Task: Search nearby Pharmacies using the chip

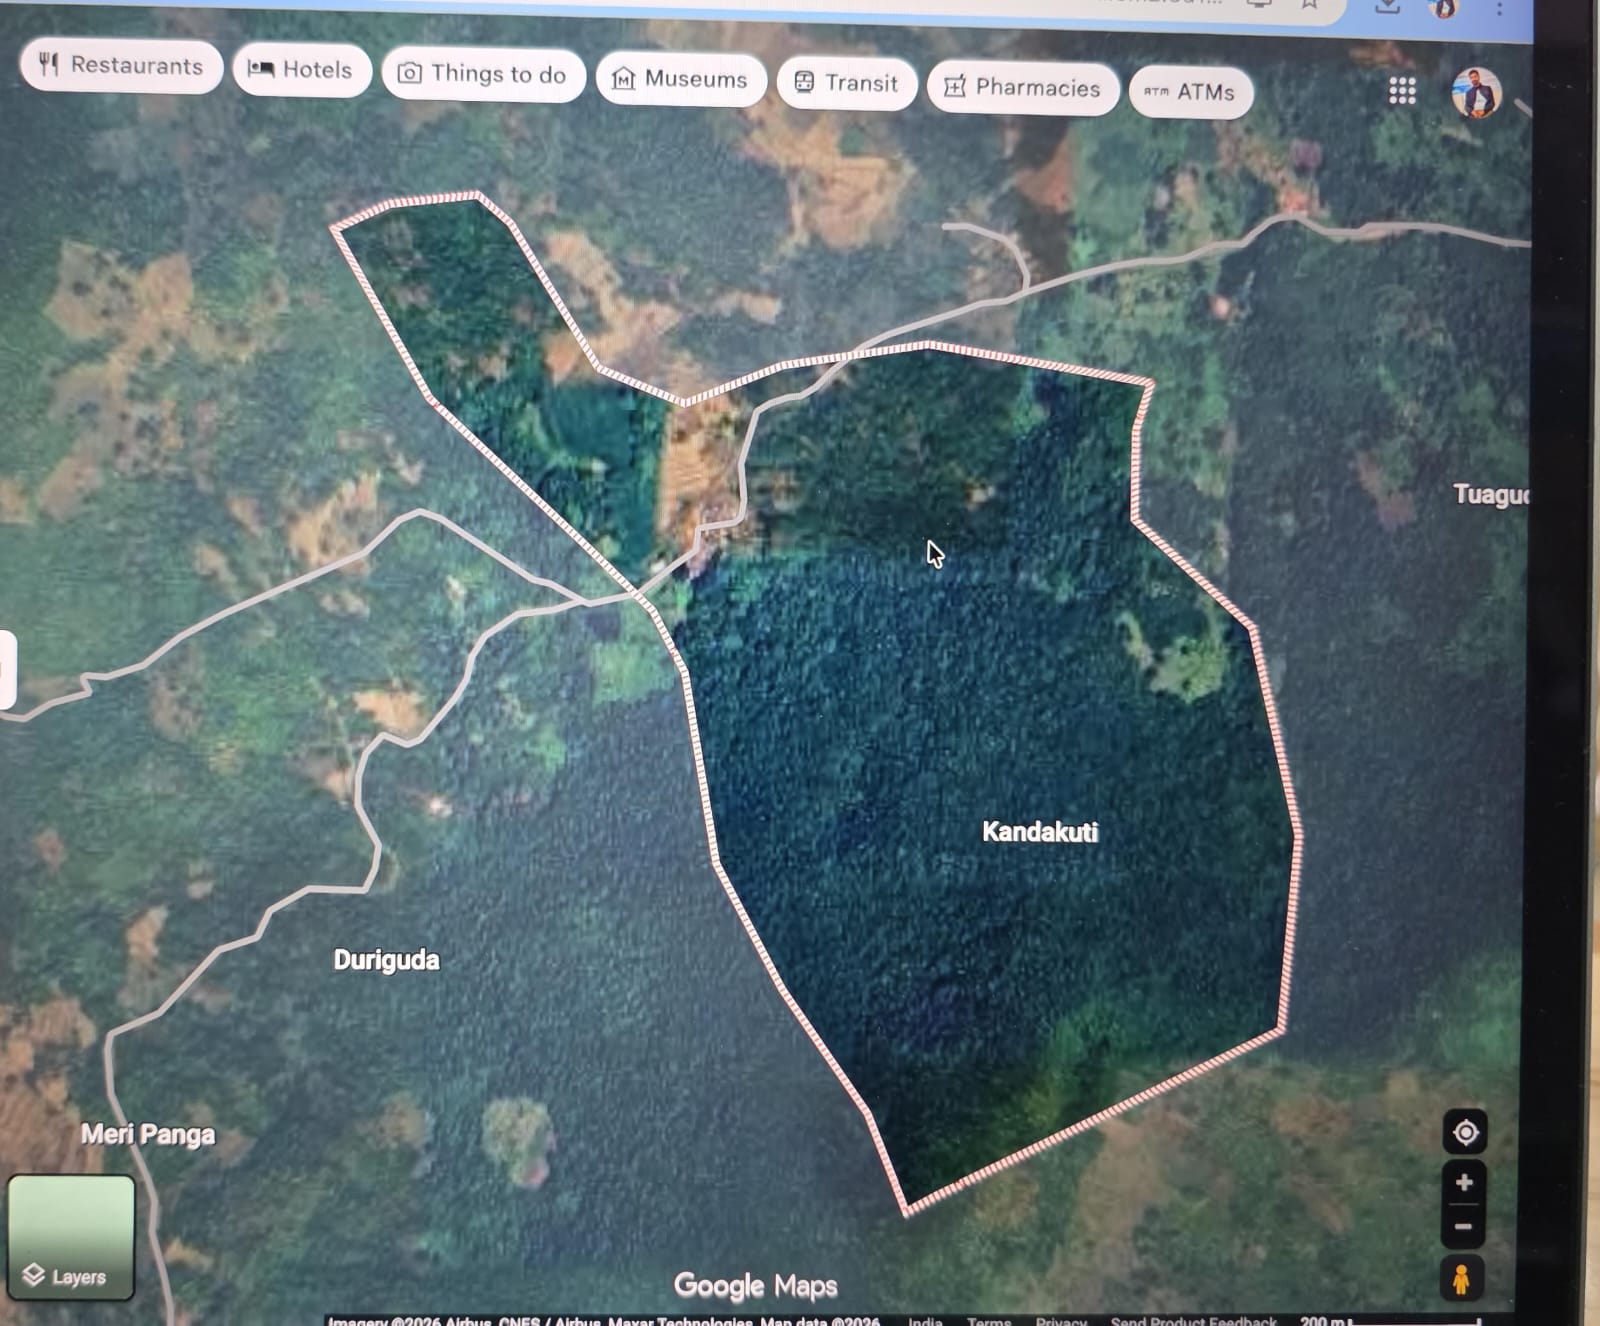Action: pos(1022,89)
